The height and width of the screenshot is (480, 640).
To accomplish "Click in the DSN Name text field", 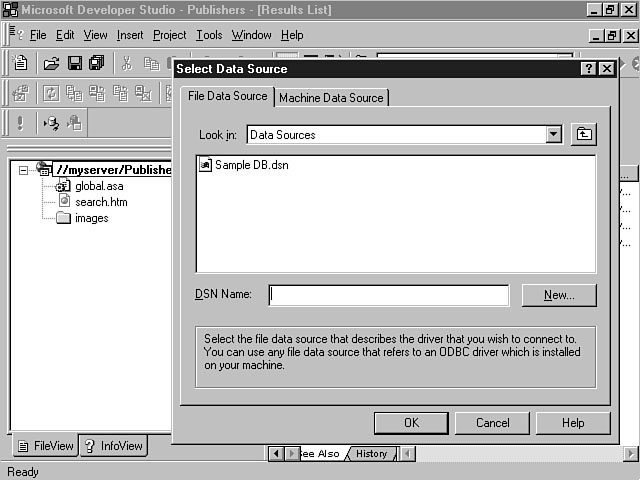I will 388,295.
